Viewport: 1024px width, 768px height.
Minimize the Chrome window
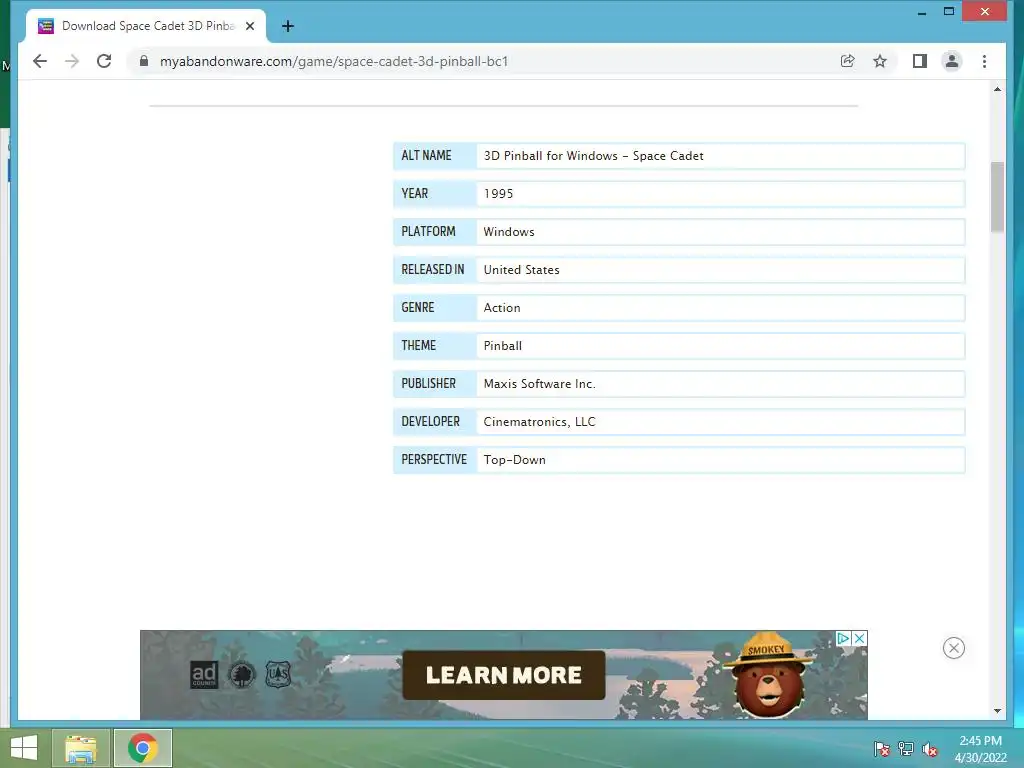(921, 12)
